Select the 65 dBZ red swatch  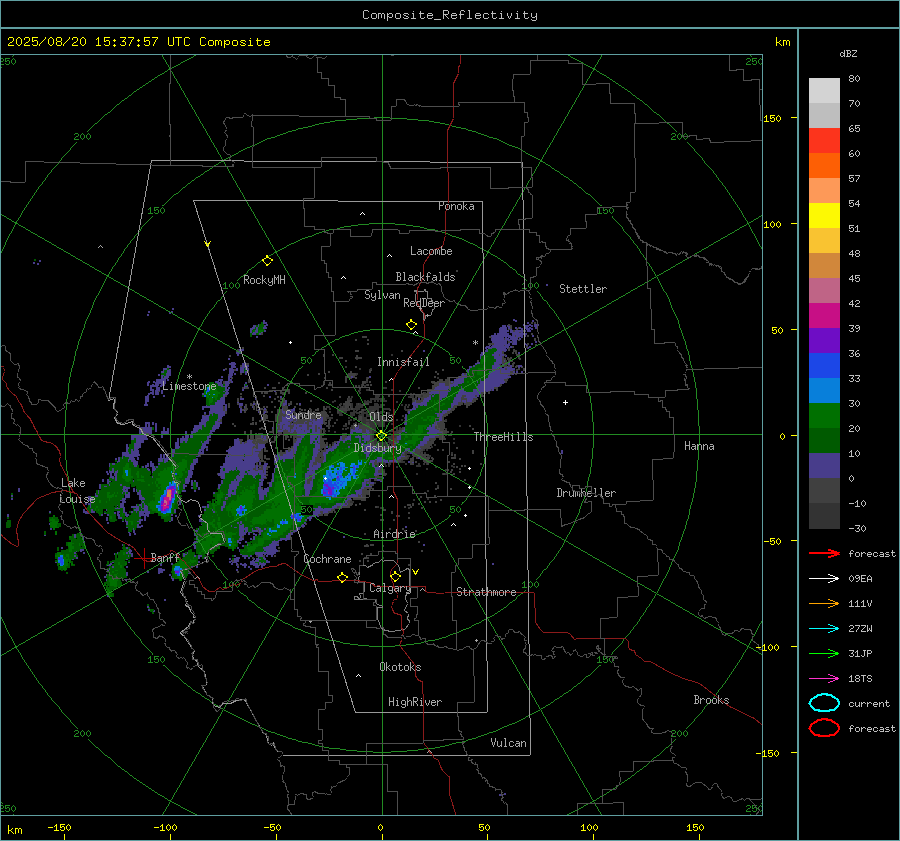pos(824,140)
